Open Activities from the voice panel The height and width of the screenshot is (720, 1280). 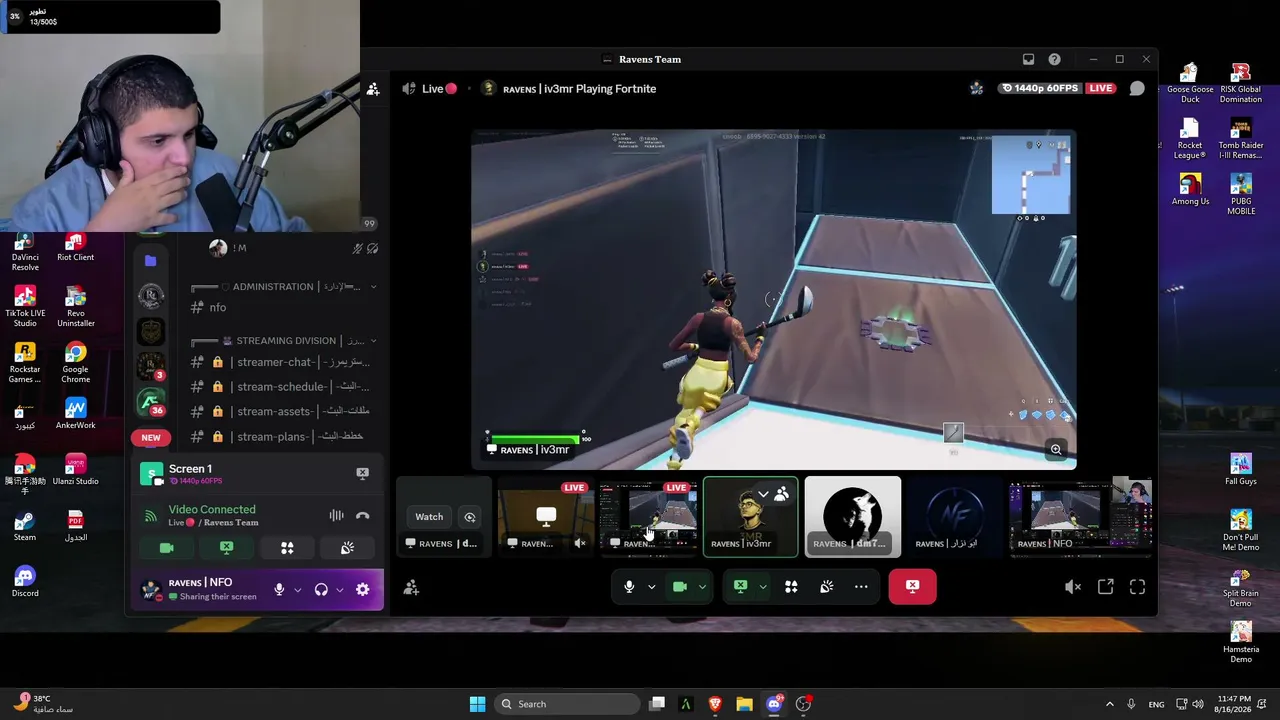tap(287, 548)
